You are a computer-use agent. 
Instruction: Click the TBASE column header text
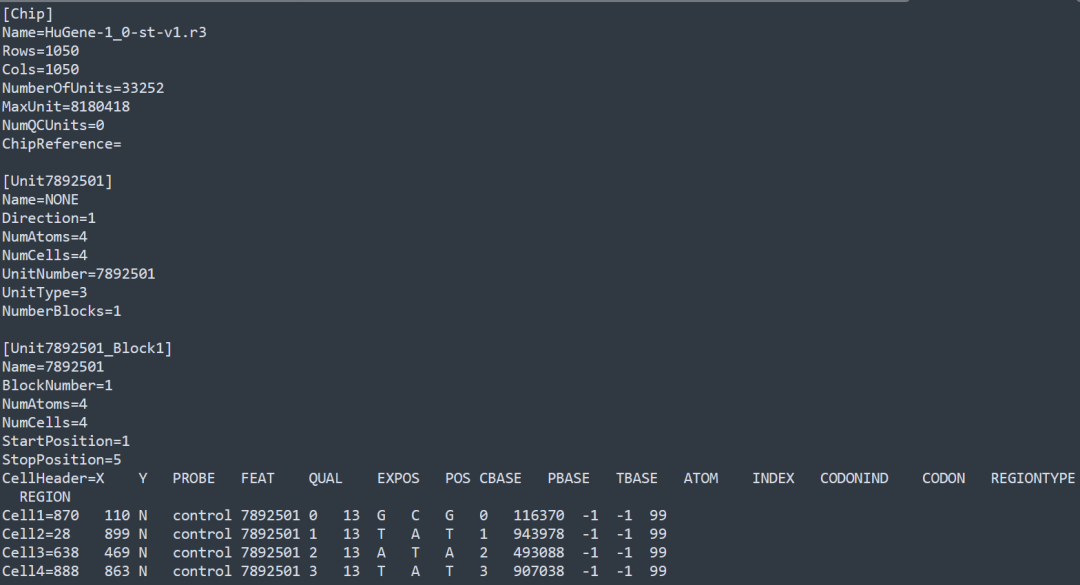[x=637, y=479]
